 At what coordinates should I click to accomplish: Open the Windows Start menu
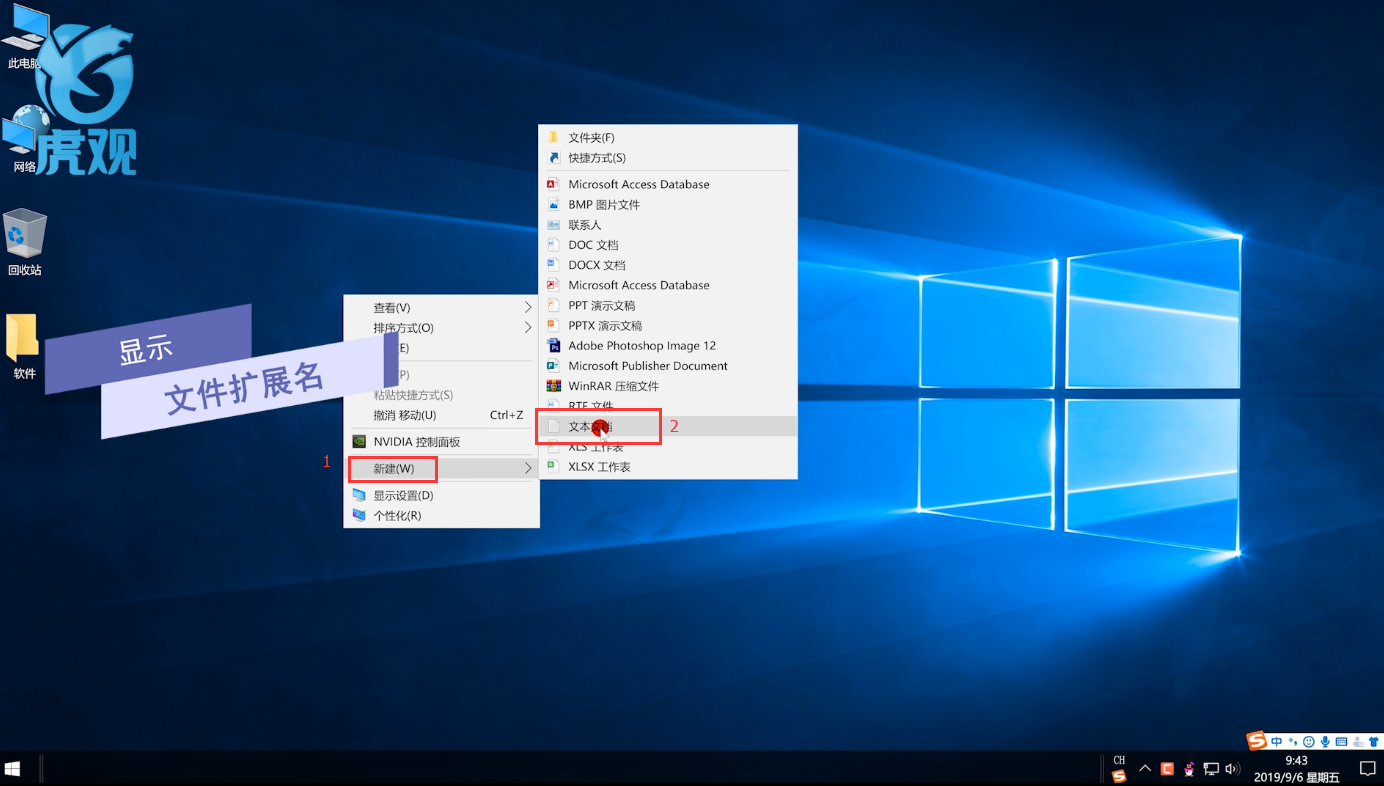(x=13, y=769)
